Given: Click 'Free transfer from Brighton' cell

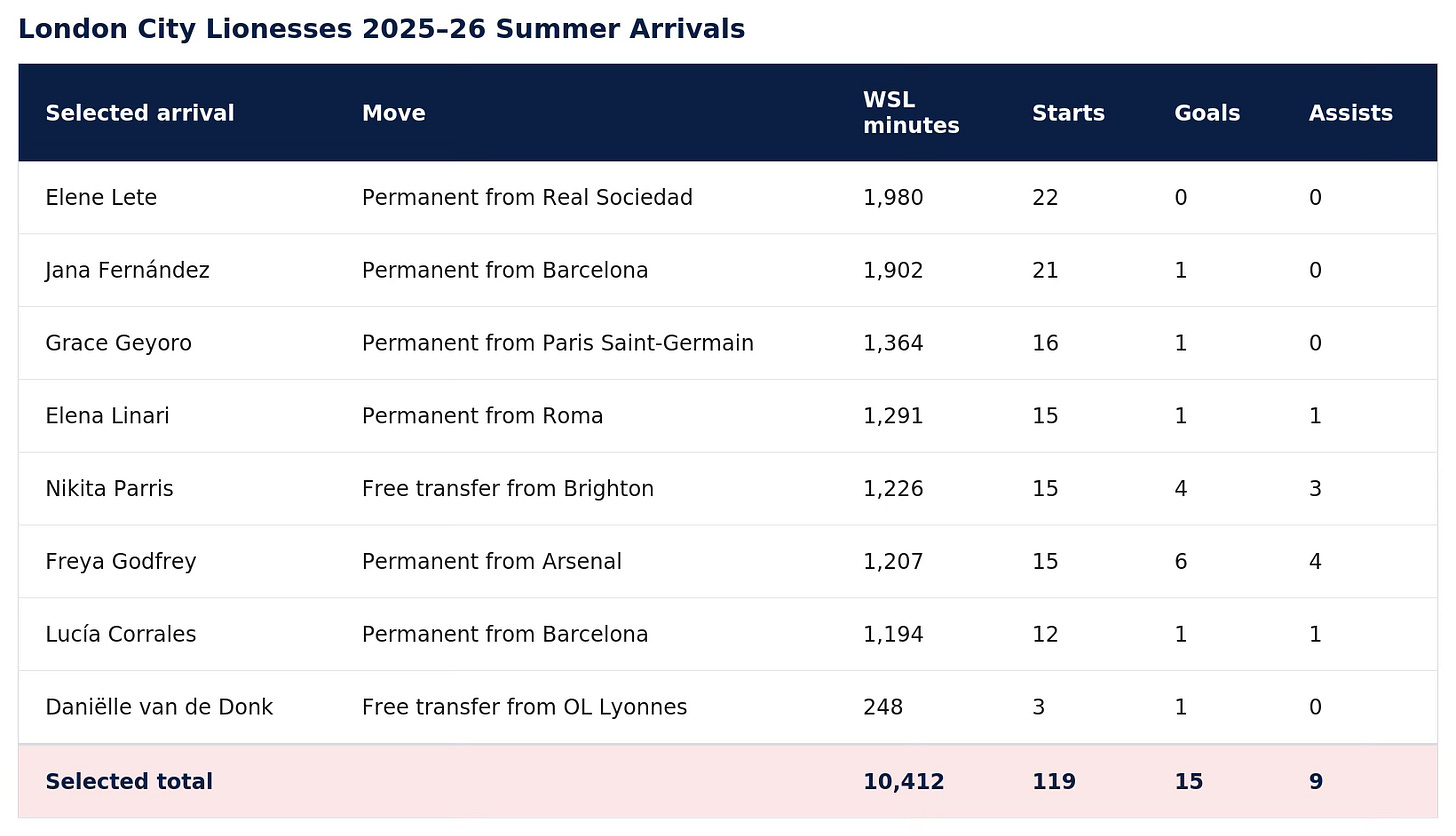Looking at the screenshot, I should pos(508,489).
